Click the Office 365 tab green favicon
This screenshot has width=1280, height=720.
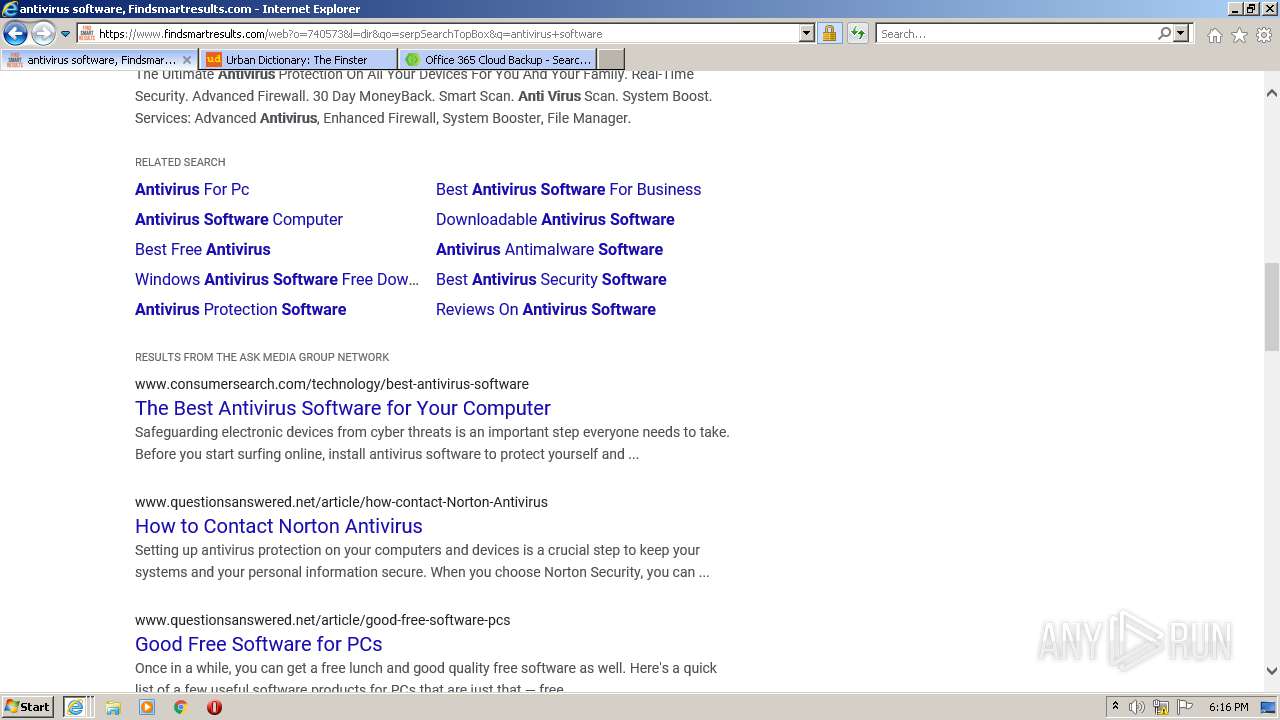412,60
